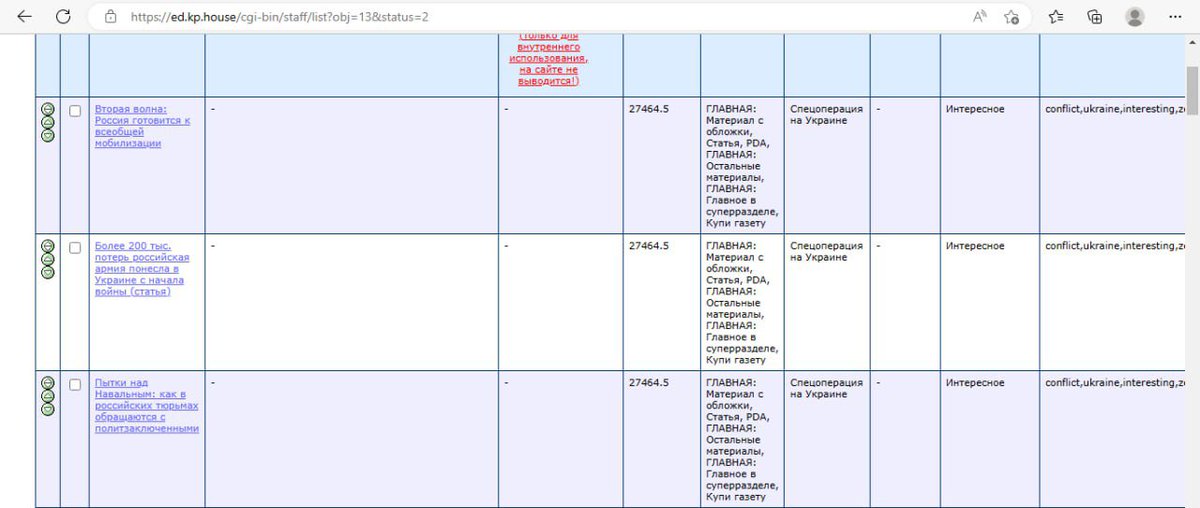Tick the checkbox for 'Более 200 тыс.' article
Screen dimensions: 1200x508
coord(75,246)
